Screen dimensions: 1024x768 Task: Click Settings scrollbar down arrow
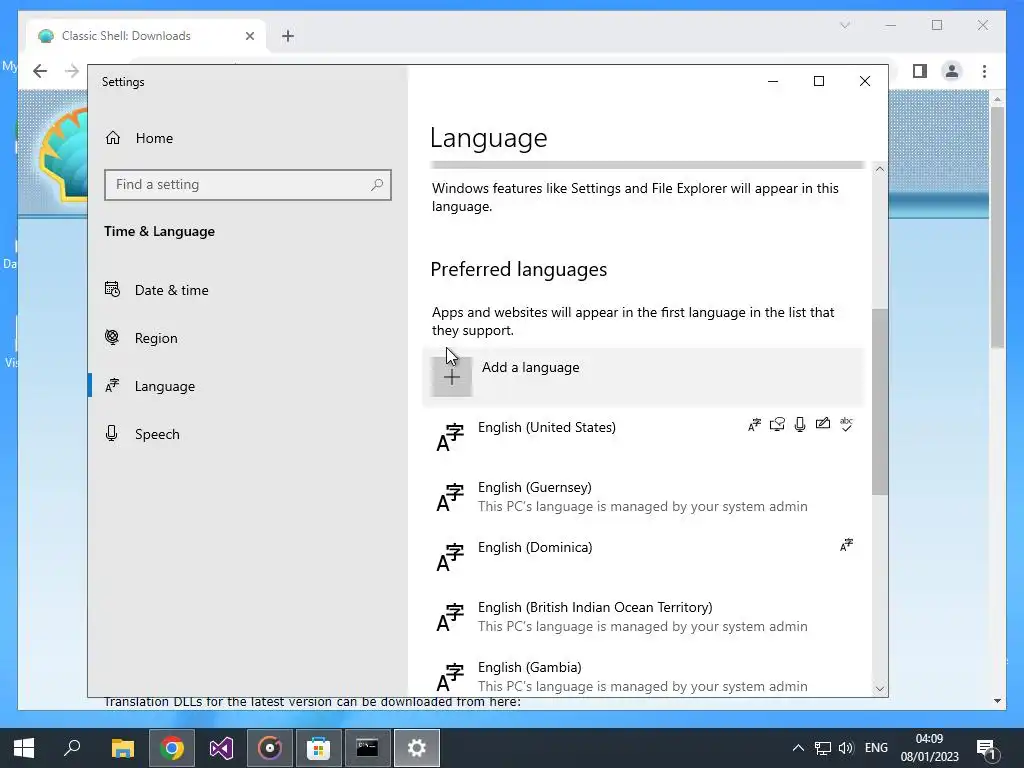point(880,689)
